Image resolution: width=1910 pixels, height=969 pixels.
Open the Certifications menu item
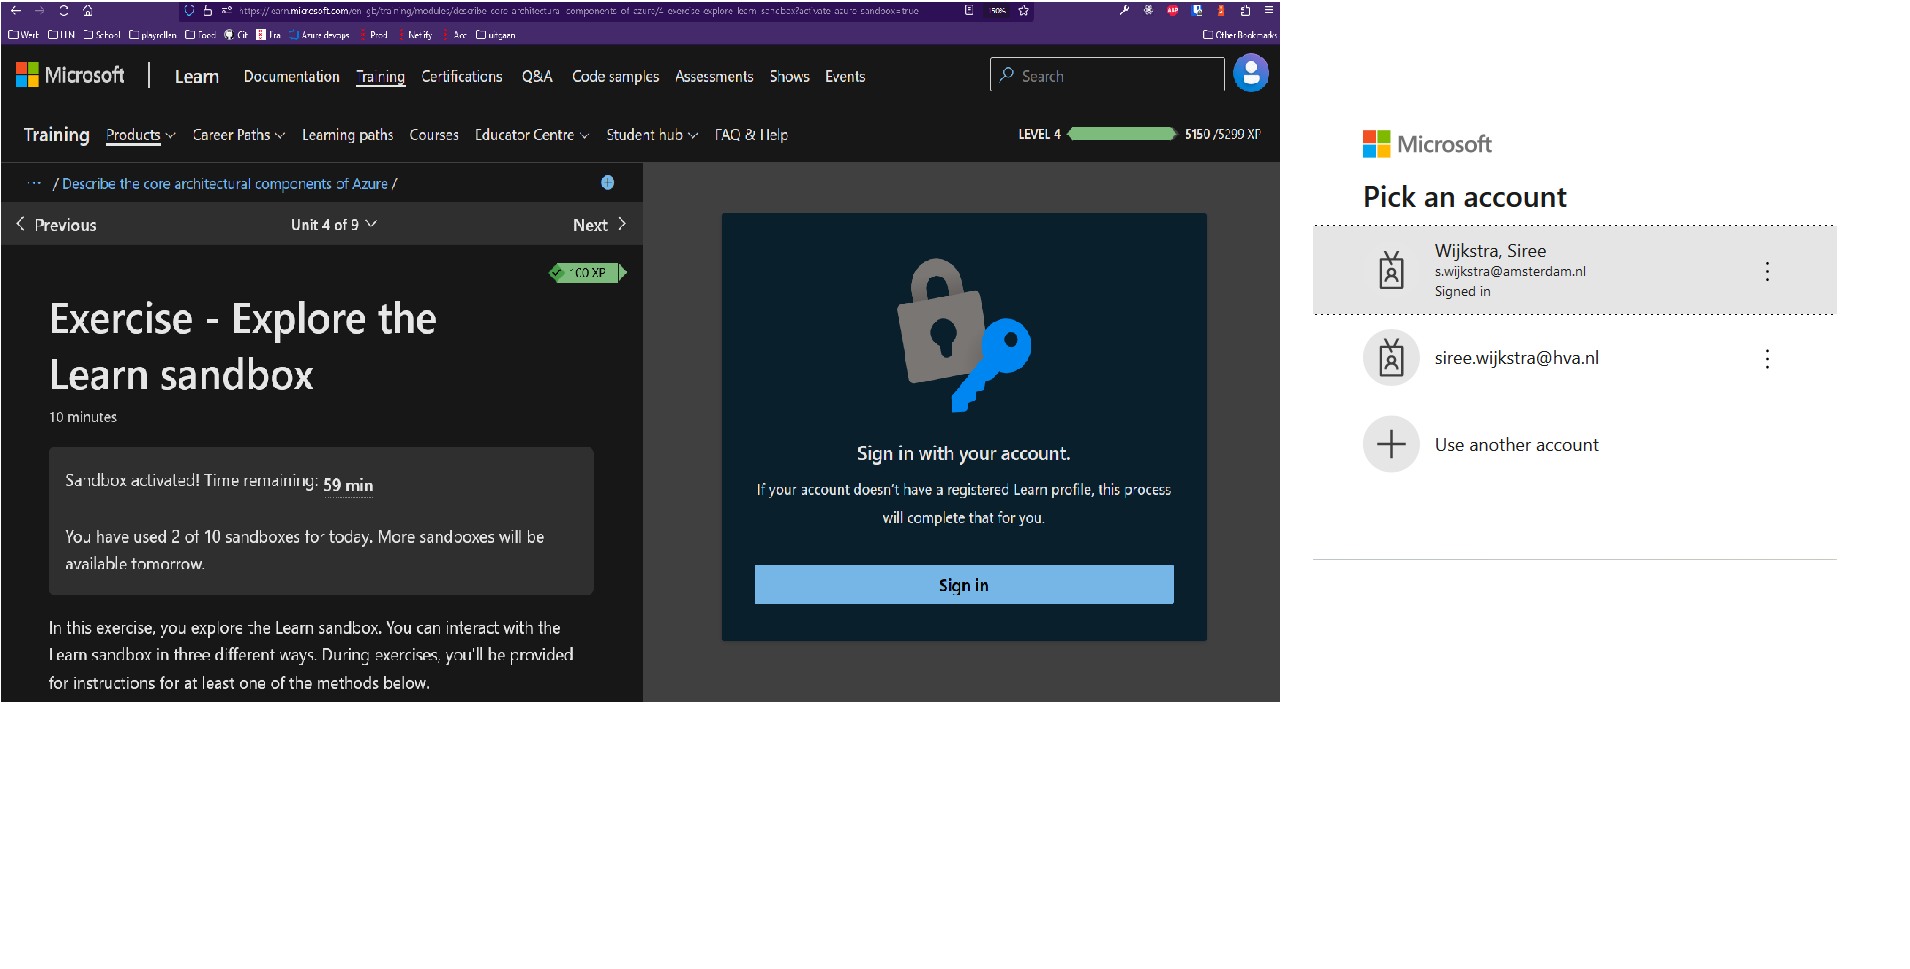point(462,77)
